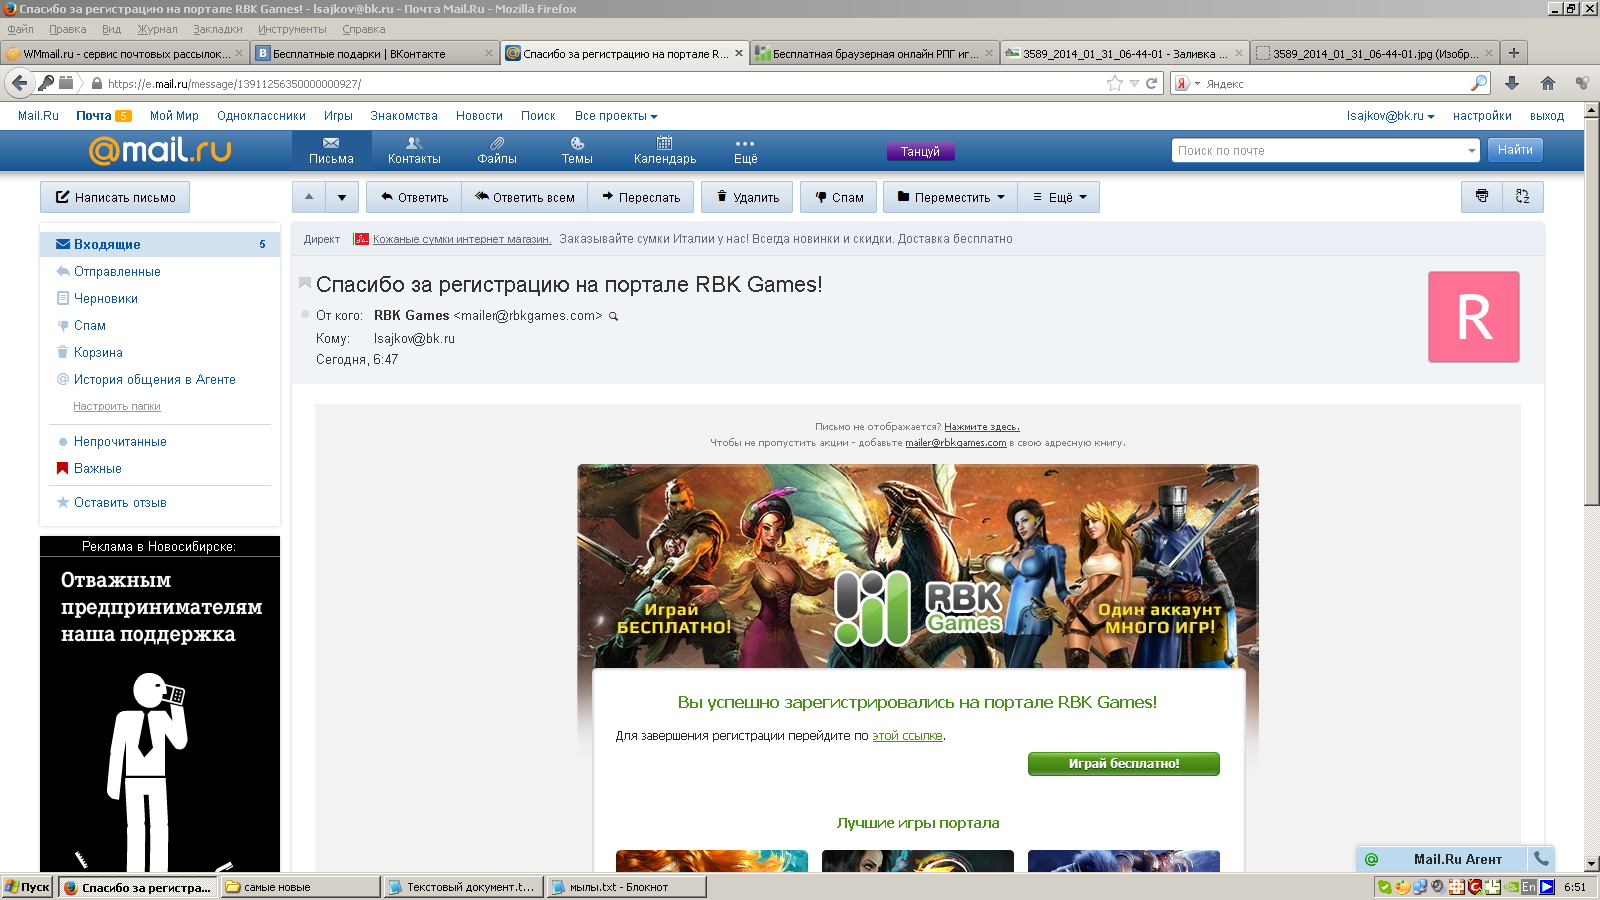Image resolution: width=1600 pixels, height=900 pixels.
Task: Open the Закладки menu
Action: click(x=217, y=29)
